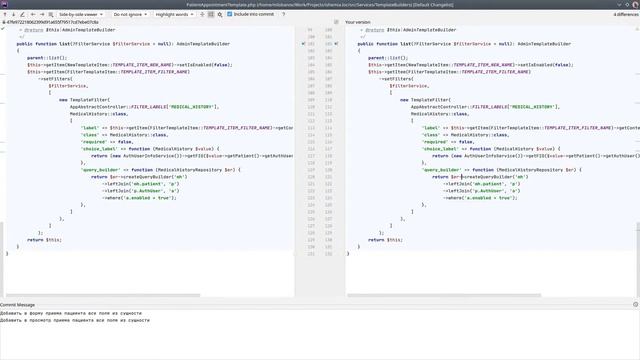The width and height of the screenshot is (640, 360).
Task: Click the lock icon beside revision hash
Action: pos(4,22)
